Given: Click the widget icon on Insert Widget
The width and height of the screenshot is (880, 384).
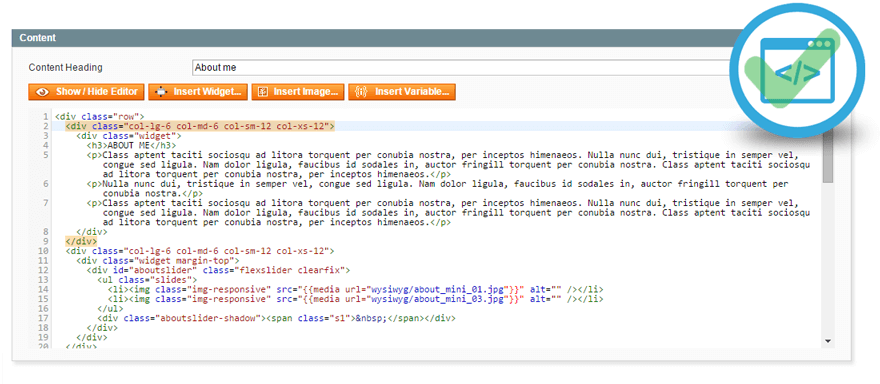Looking at the screenshot, I should coord(161,92).
